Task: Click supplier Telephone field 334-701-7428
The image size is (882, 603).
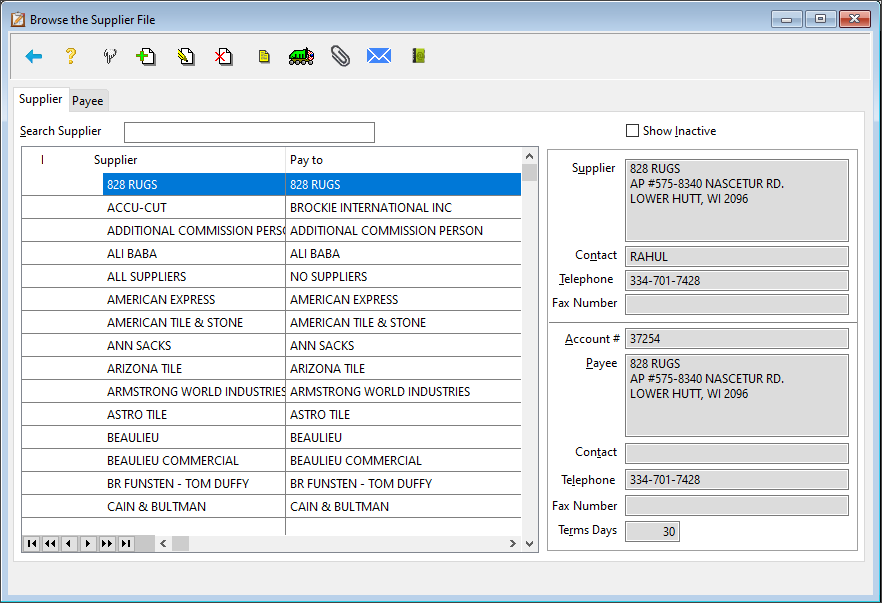Action: click(737, 281)
